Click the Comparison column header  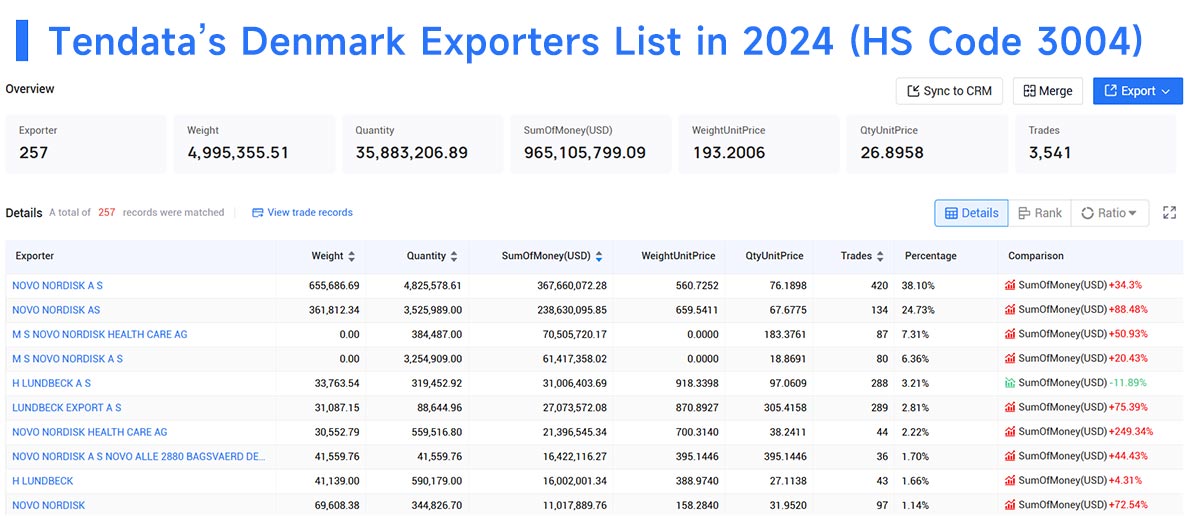coord(1036,257)
